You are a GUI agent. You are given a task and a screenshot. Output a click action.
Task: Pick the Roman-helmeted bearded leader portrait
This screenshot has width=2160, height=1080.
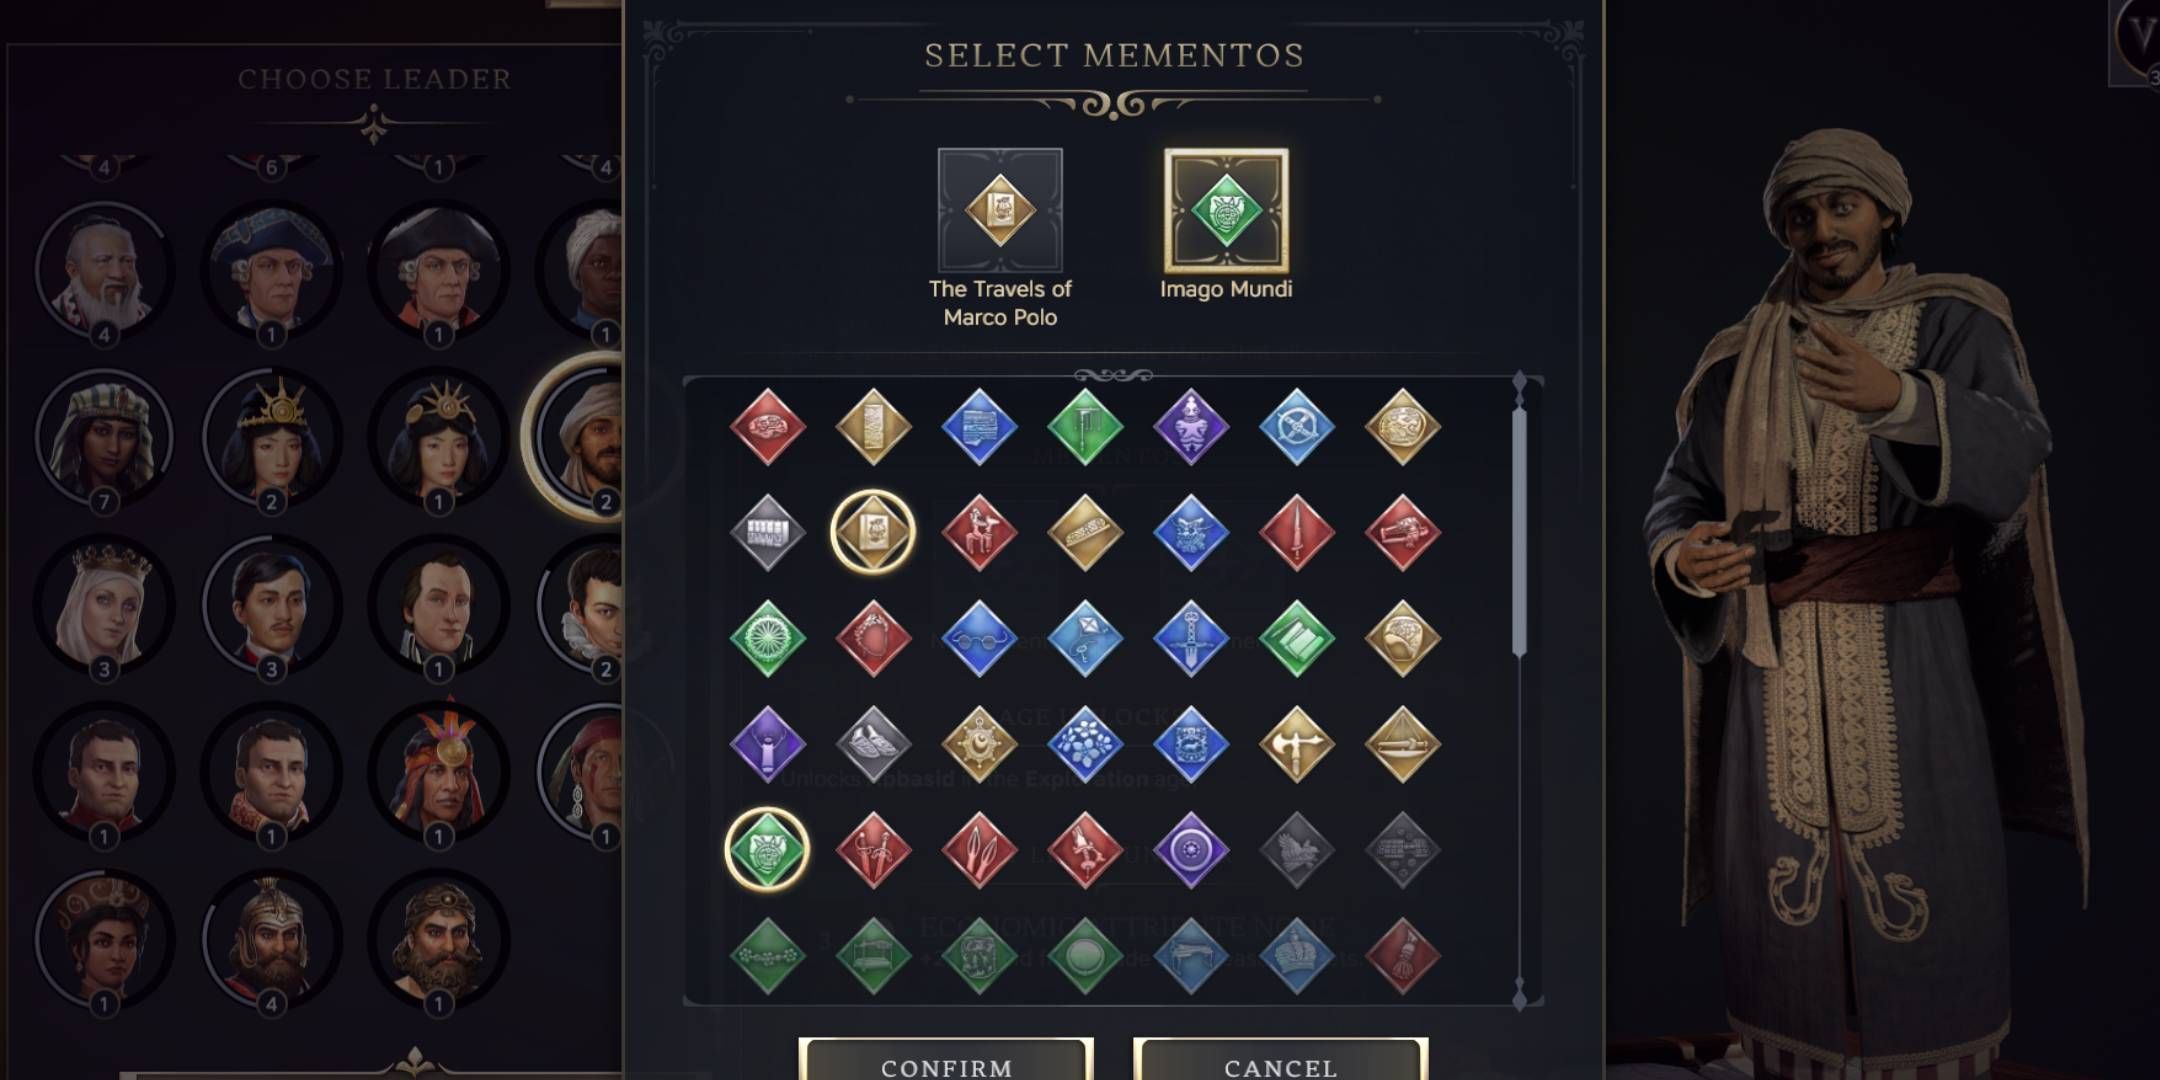[271, 942]
